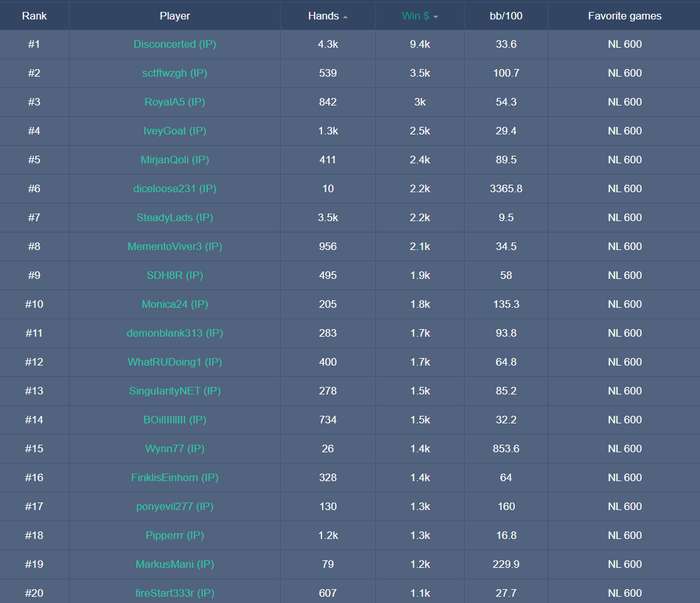Screen dimensions: 700x603
Task: Select diceloose231 (IP) player
Action: click(175, 188)
